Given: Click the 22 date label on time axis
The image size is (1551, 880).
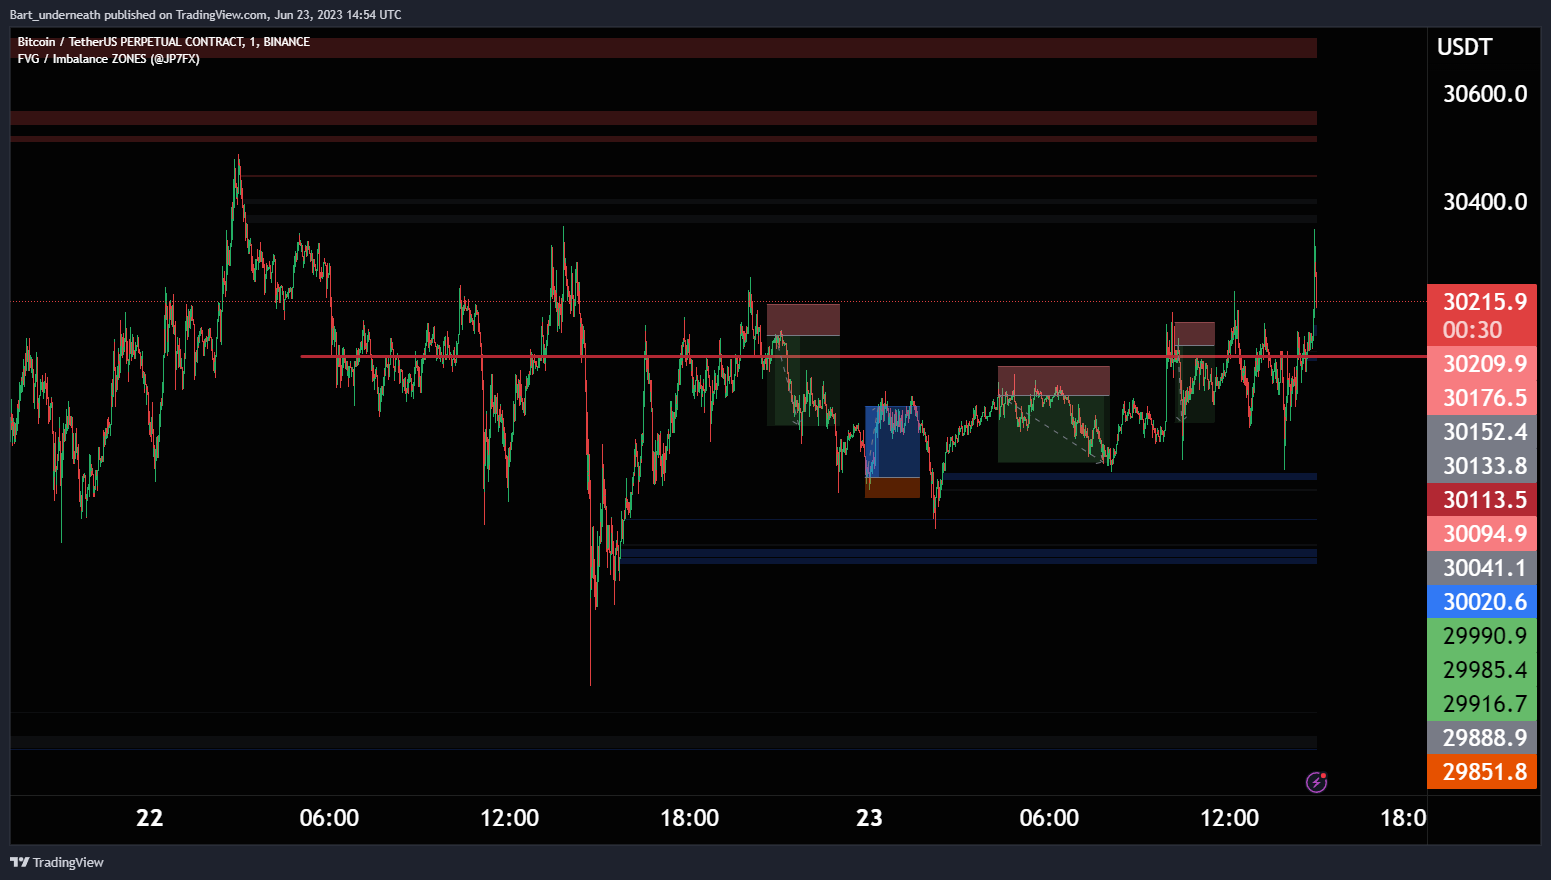Looking at the screenshot, I should [149, 818].
